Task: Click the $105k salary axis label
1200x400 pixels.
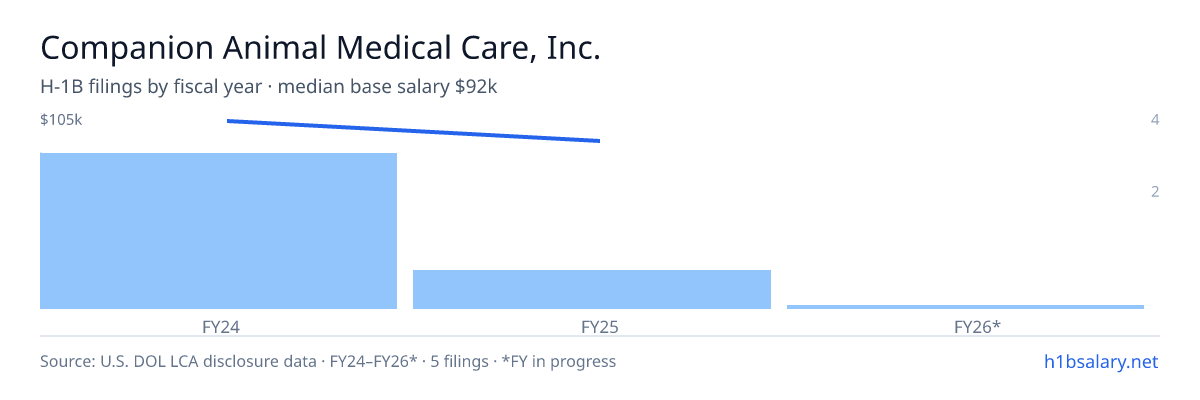Action: pyautogui.click(x=61, y=120)
